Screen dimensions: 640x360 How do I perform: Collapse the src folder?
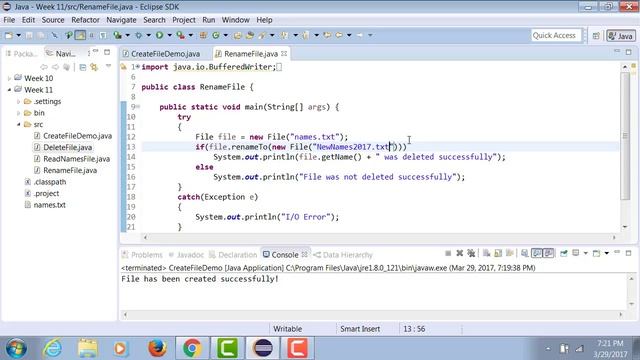[18, 124]
